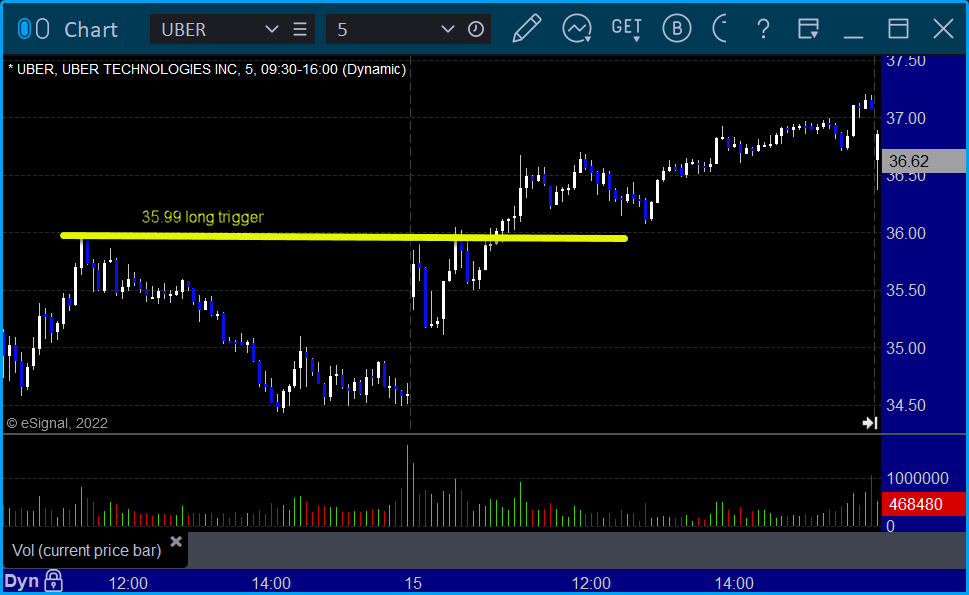Minimize the chart window

853,36
